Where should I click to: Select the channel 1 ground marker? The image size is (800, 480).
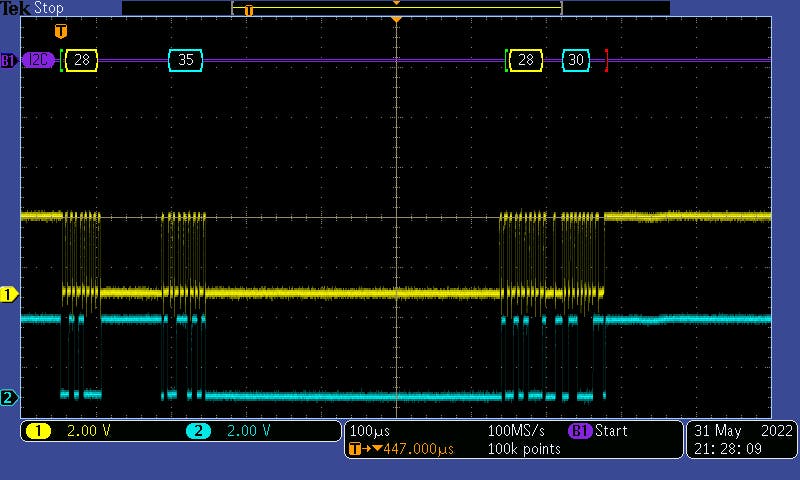click(9, 294)
